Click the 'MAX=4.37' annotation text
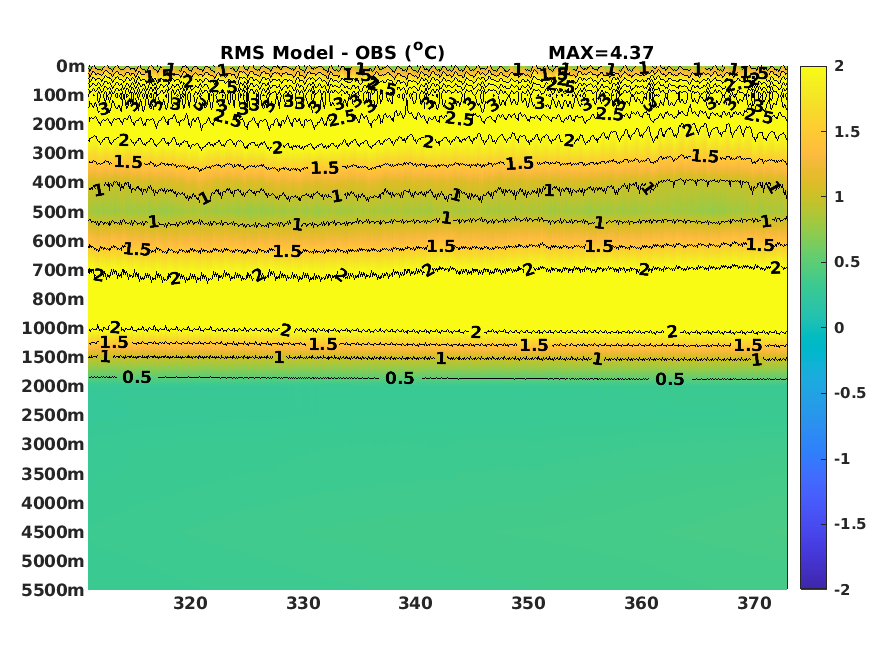 600,53
